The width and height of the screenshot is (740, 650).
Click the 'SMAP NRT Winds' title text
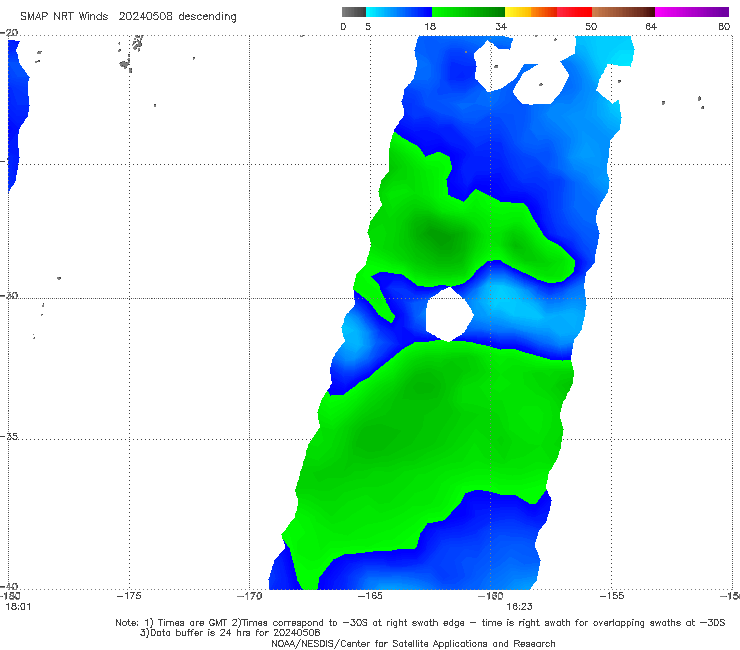pos(64,16)
